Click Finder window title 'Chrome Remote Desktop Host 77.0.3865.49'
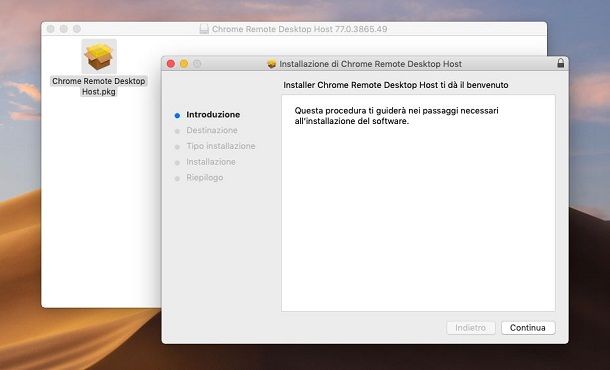The image size is (610, 370). 300,29
